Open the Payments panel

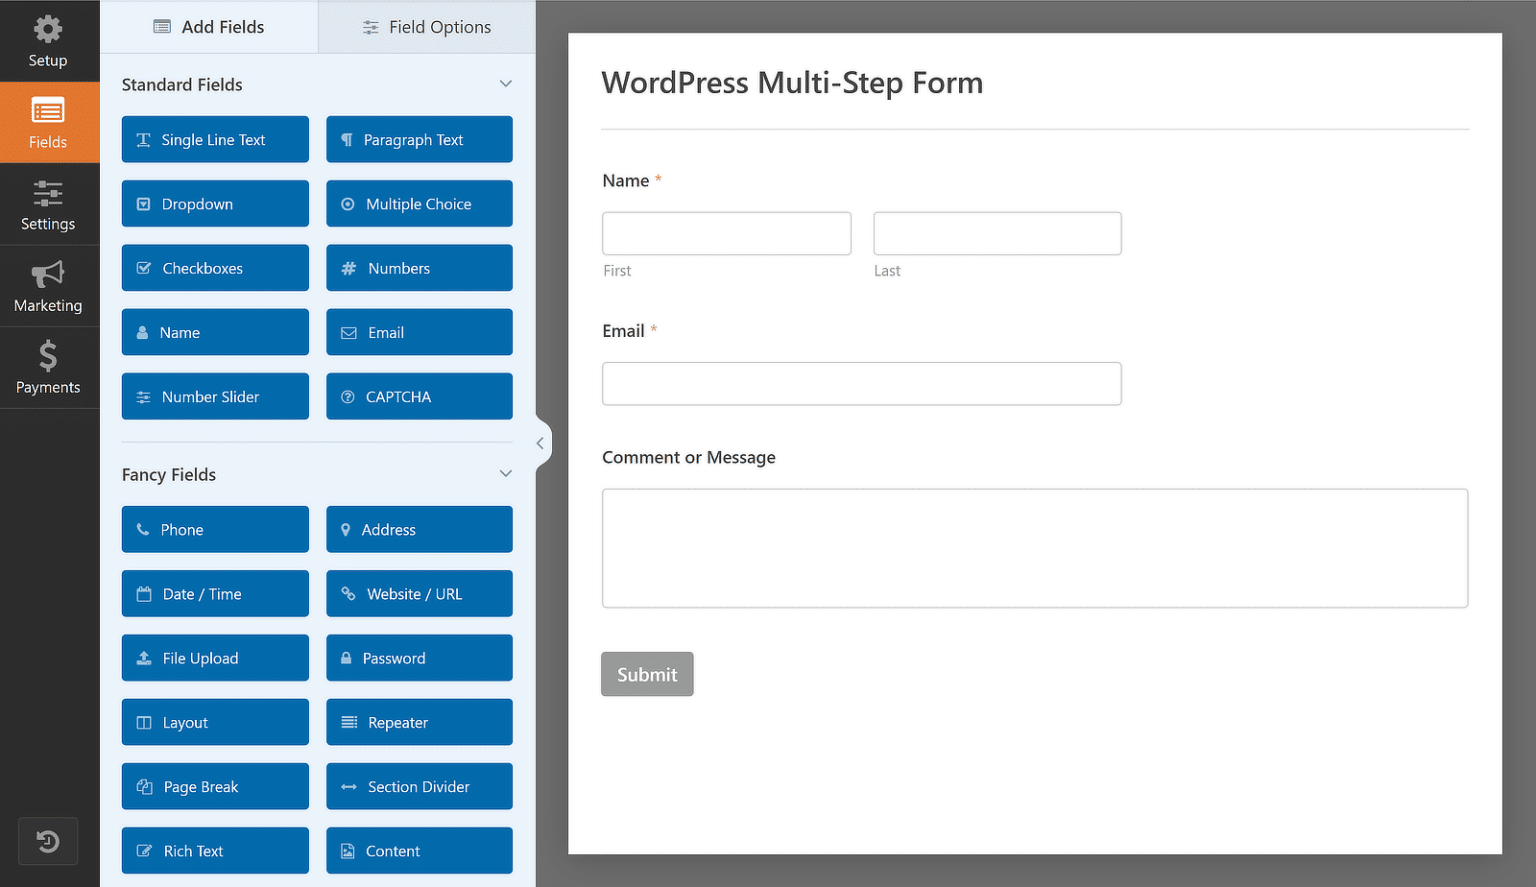coord(49,368)
